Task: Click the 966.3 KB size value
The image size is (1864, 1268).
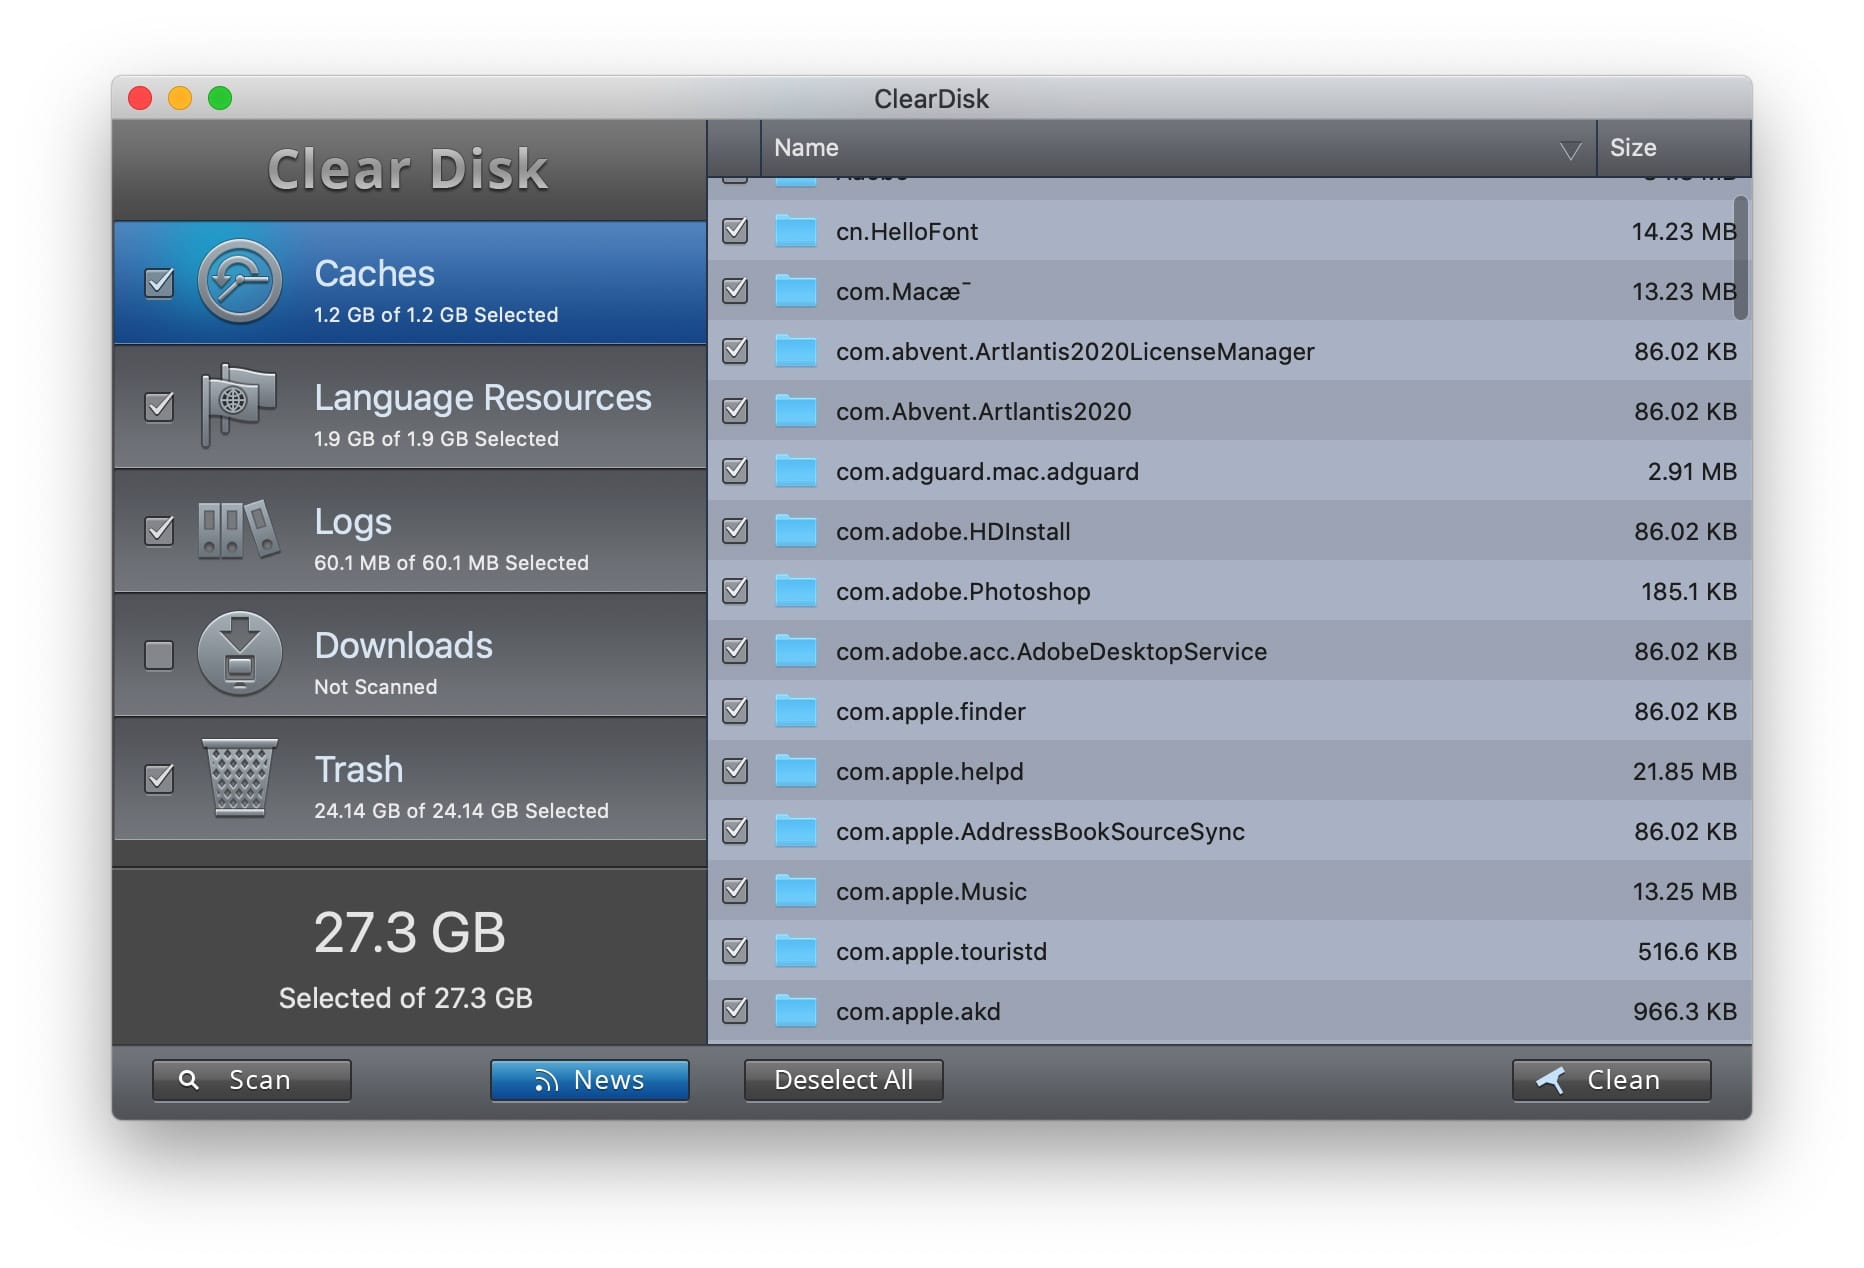Action: [x=1685, y=1011]
